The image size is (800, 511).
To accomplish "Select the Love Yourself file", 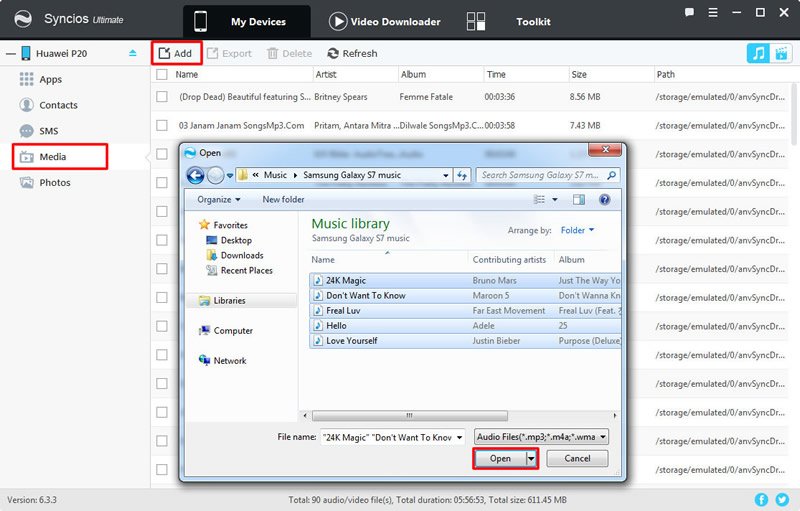I will 465,341.
